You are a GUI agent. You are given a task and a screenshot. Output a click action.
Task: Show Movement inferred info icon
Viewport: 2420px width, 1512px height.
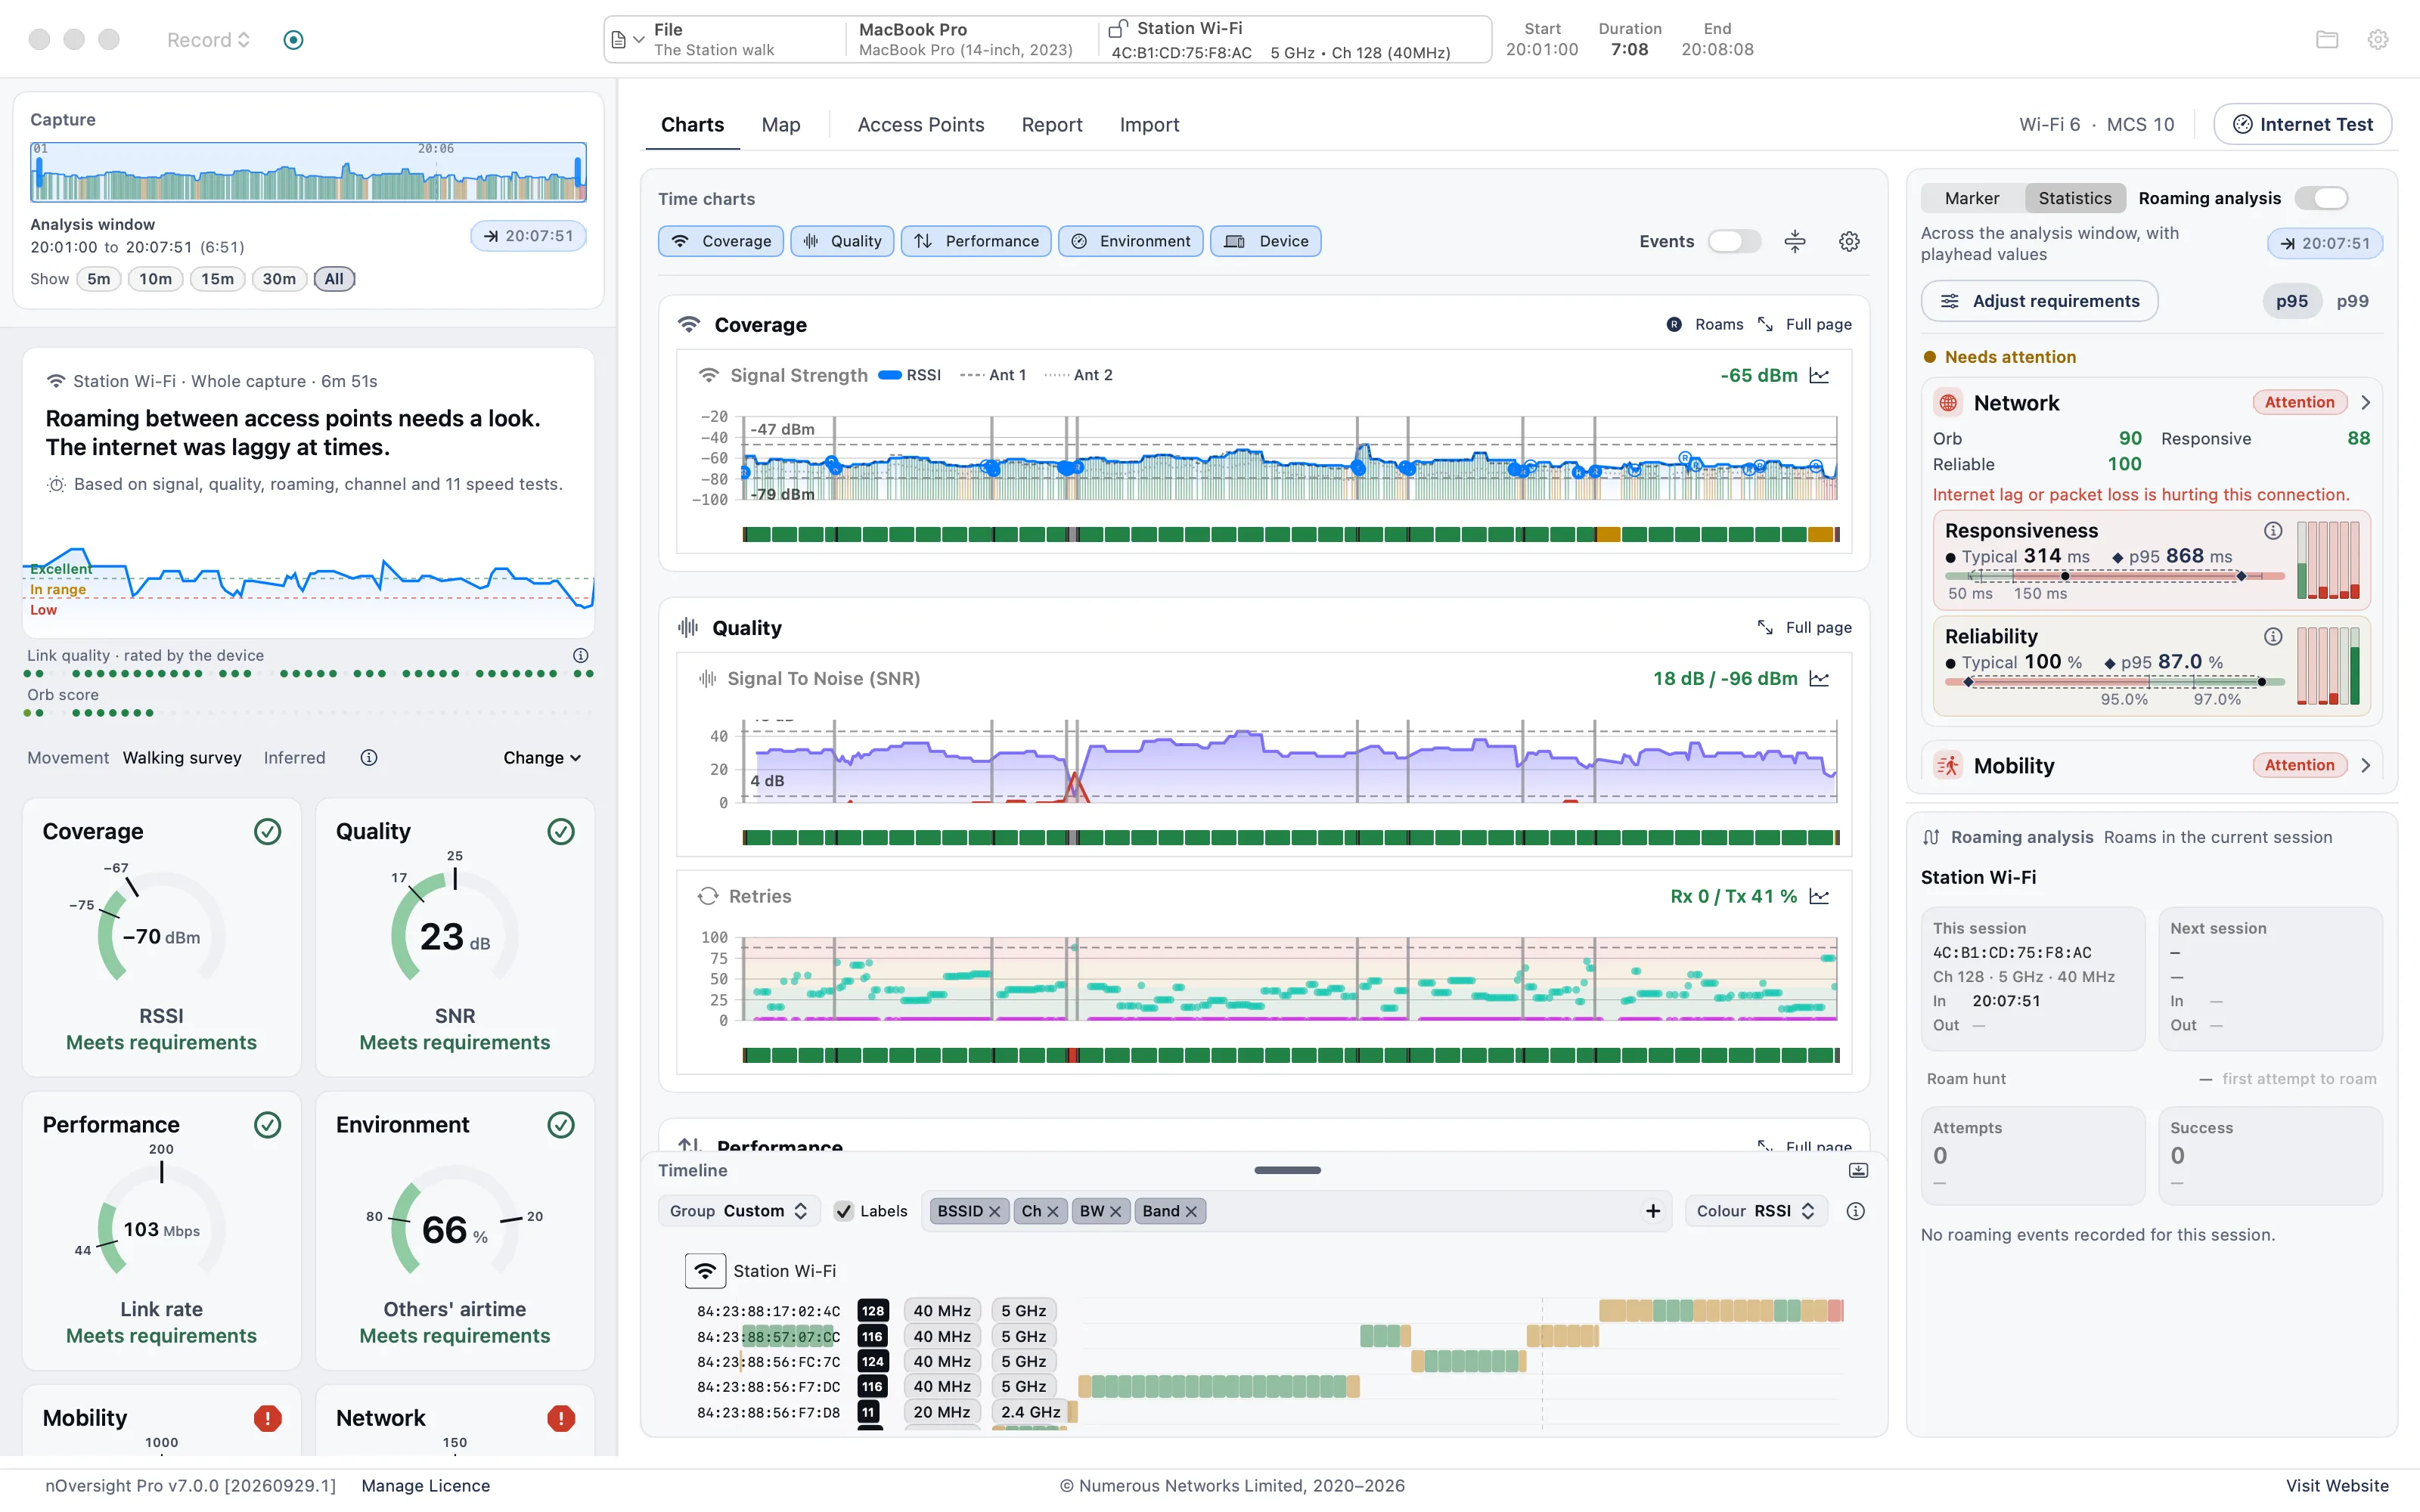click(369, 758)
